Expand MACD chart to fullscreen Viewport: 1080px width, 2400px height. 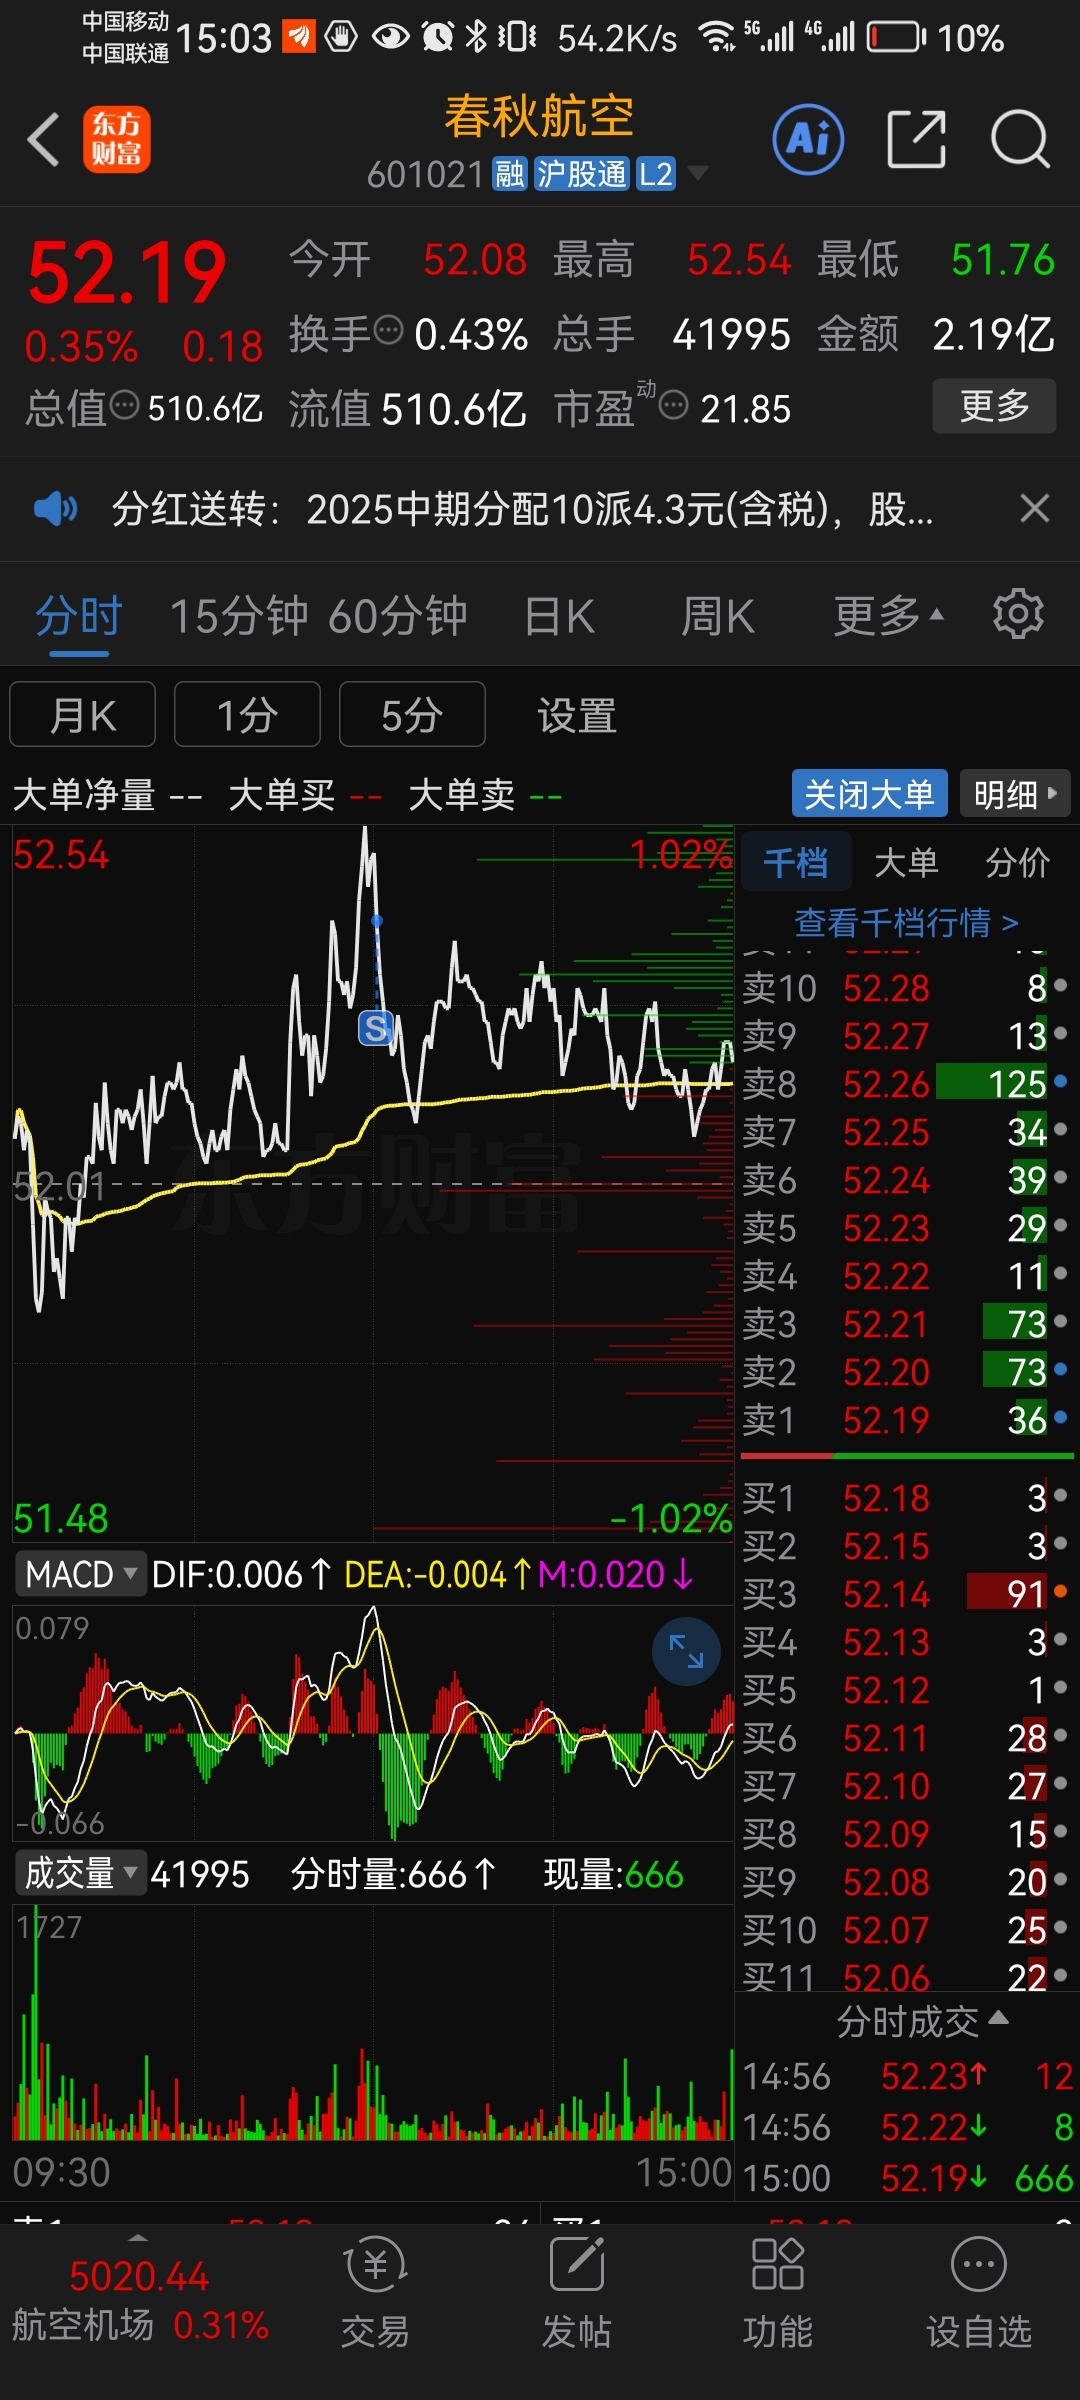[x=686, y=1651]
